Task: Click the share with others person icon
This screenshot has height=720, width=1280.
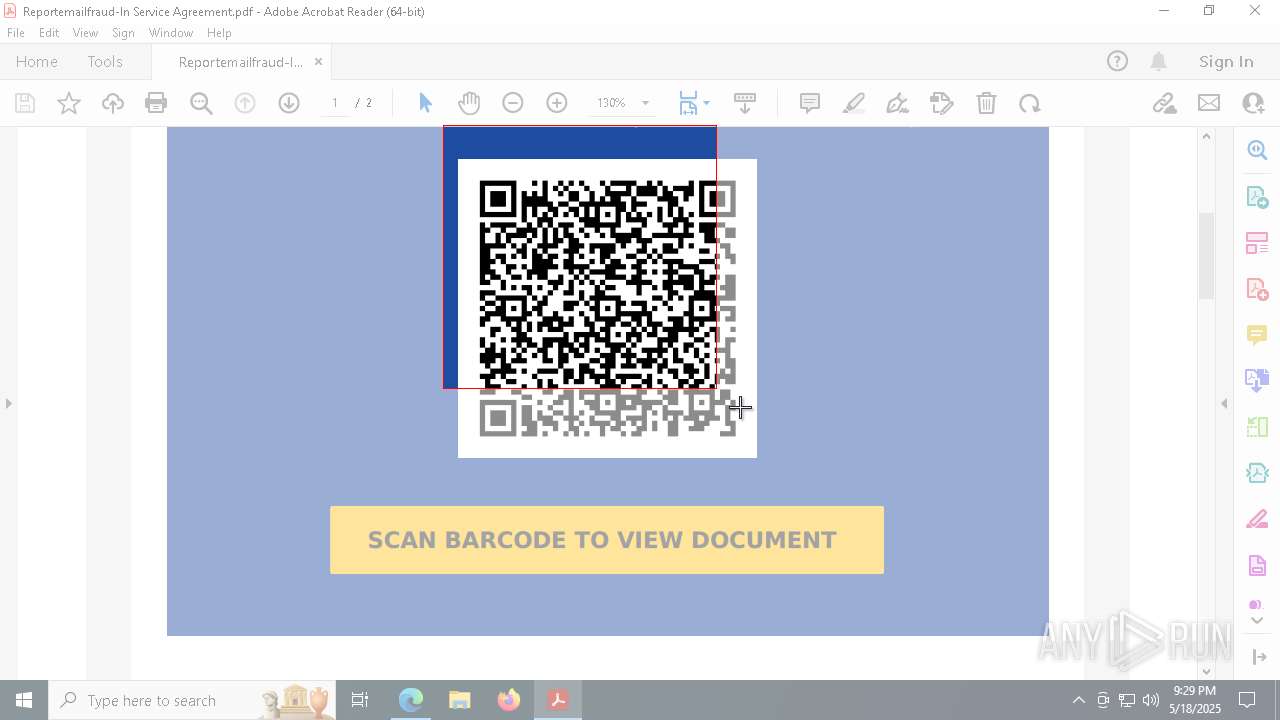Action: (1253, 103)
